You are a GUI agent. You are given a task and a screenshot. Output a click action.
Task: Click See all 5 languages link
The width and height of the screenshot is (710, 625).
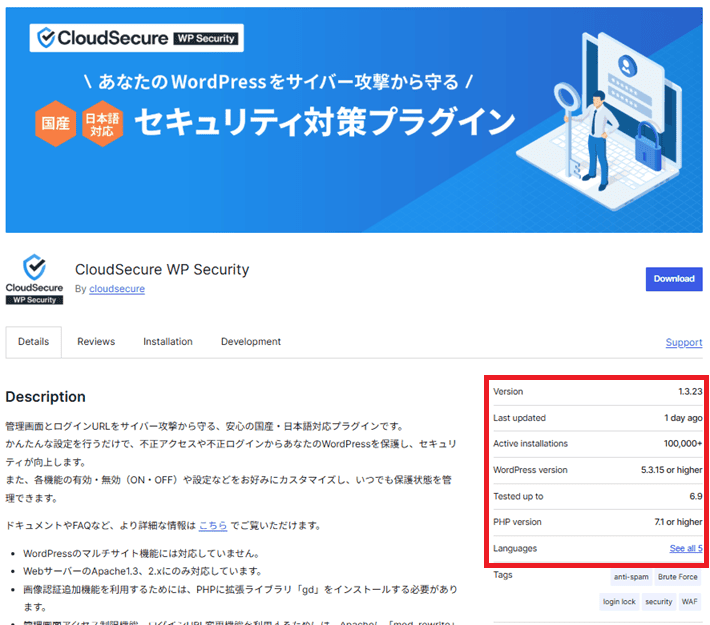[686, 548]
